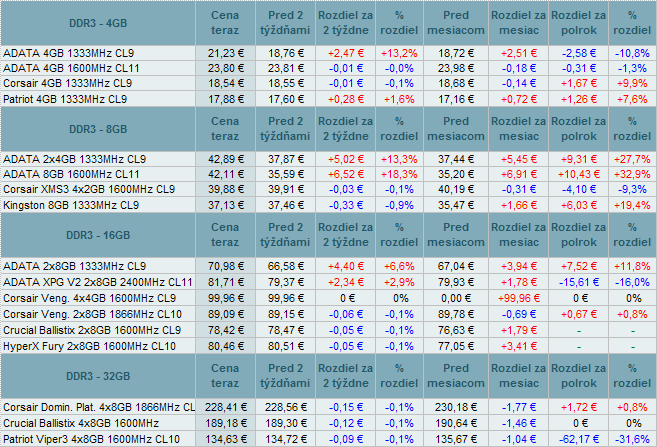Select the current price 89,09 €
The height and width of the screenshot is (447, 657).
point(226,314)
